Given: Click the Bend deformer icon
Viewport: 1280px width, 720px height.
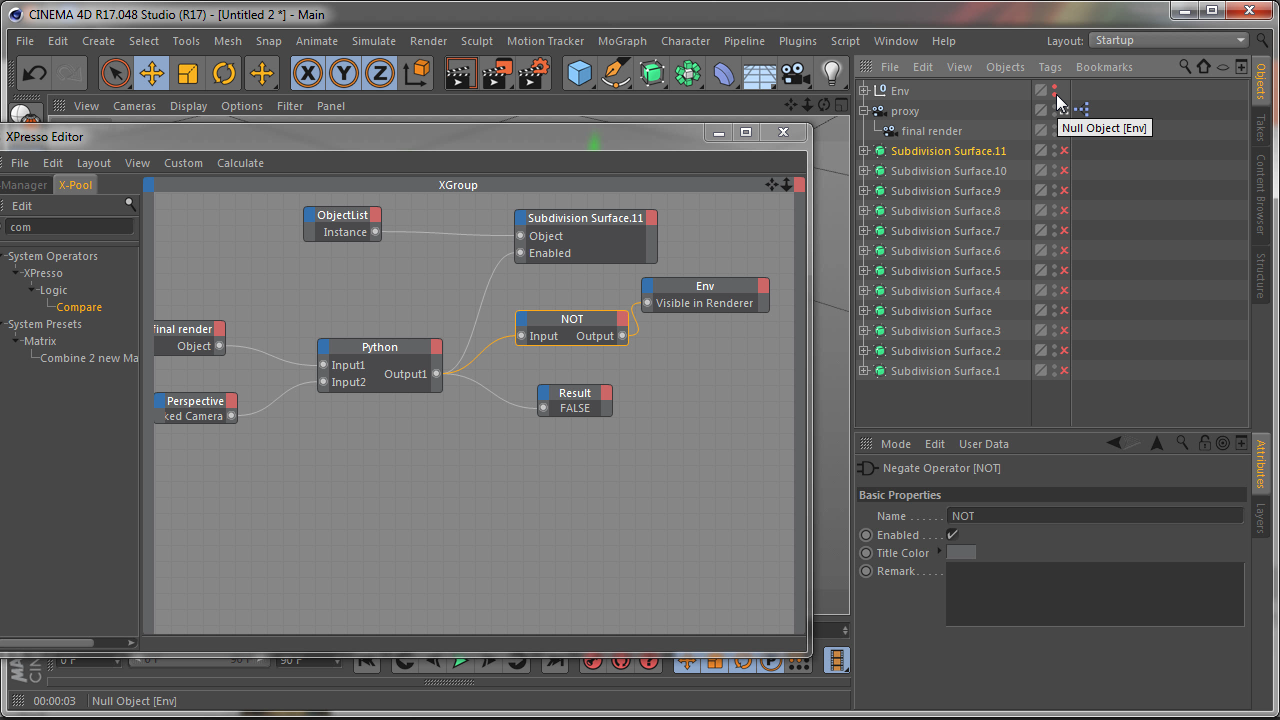Looking at the screenshot, I should (x=724, y=73).
